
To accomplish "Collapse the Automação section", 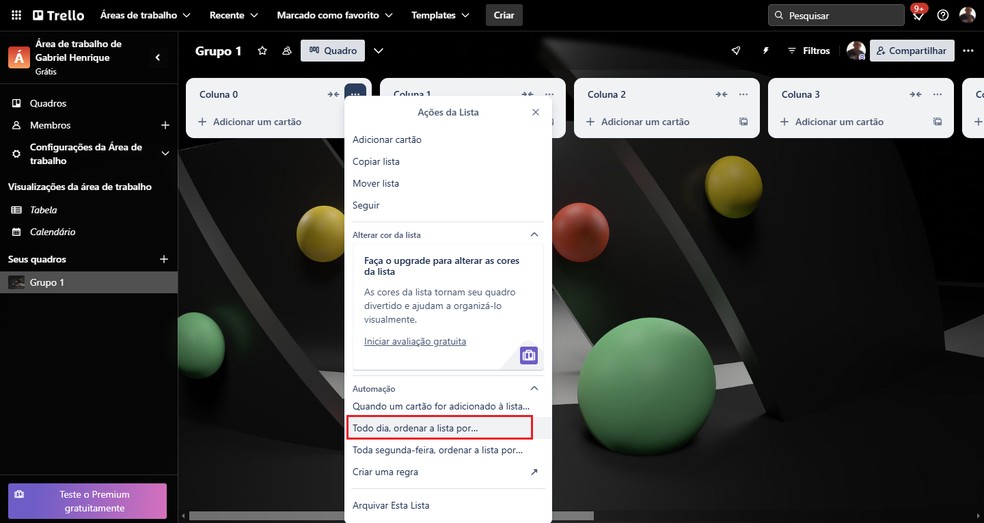I will (534, 388).
